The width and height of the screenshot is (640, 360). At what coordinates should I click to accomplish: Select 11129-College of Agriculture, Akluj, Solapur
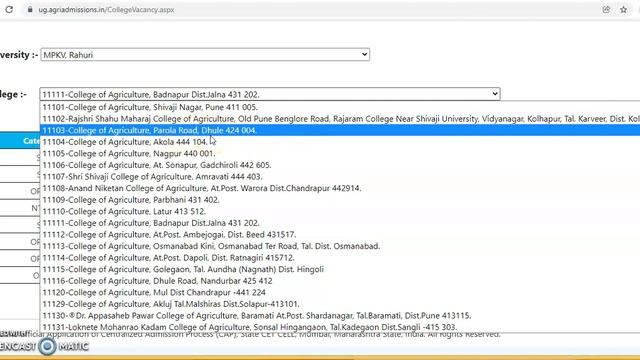(x=340, y=304)
